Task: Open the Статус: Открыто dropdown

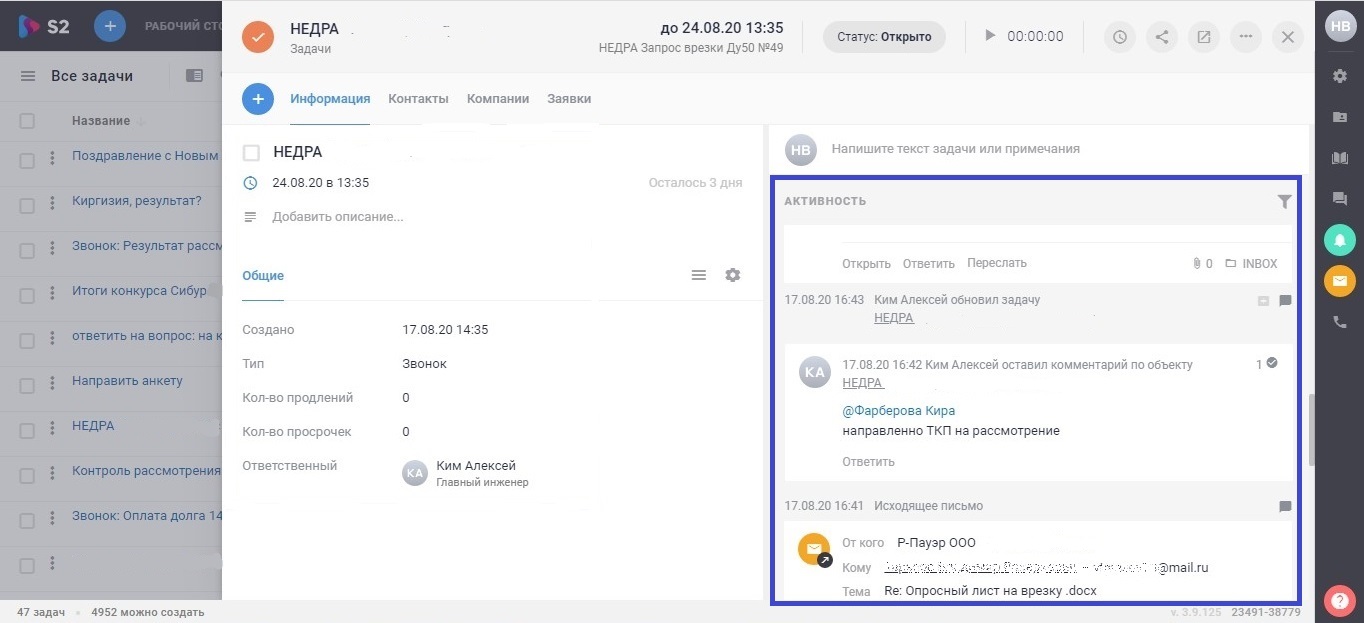Action: point(883,37)
